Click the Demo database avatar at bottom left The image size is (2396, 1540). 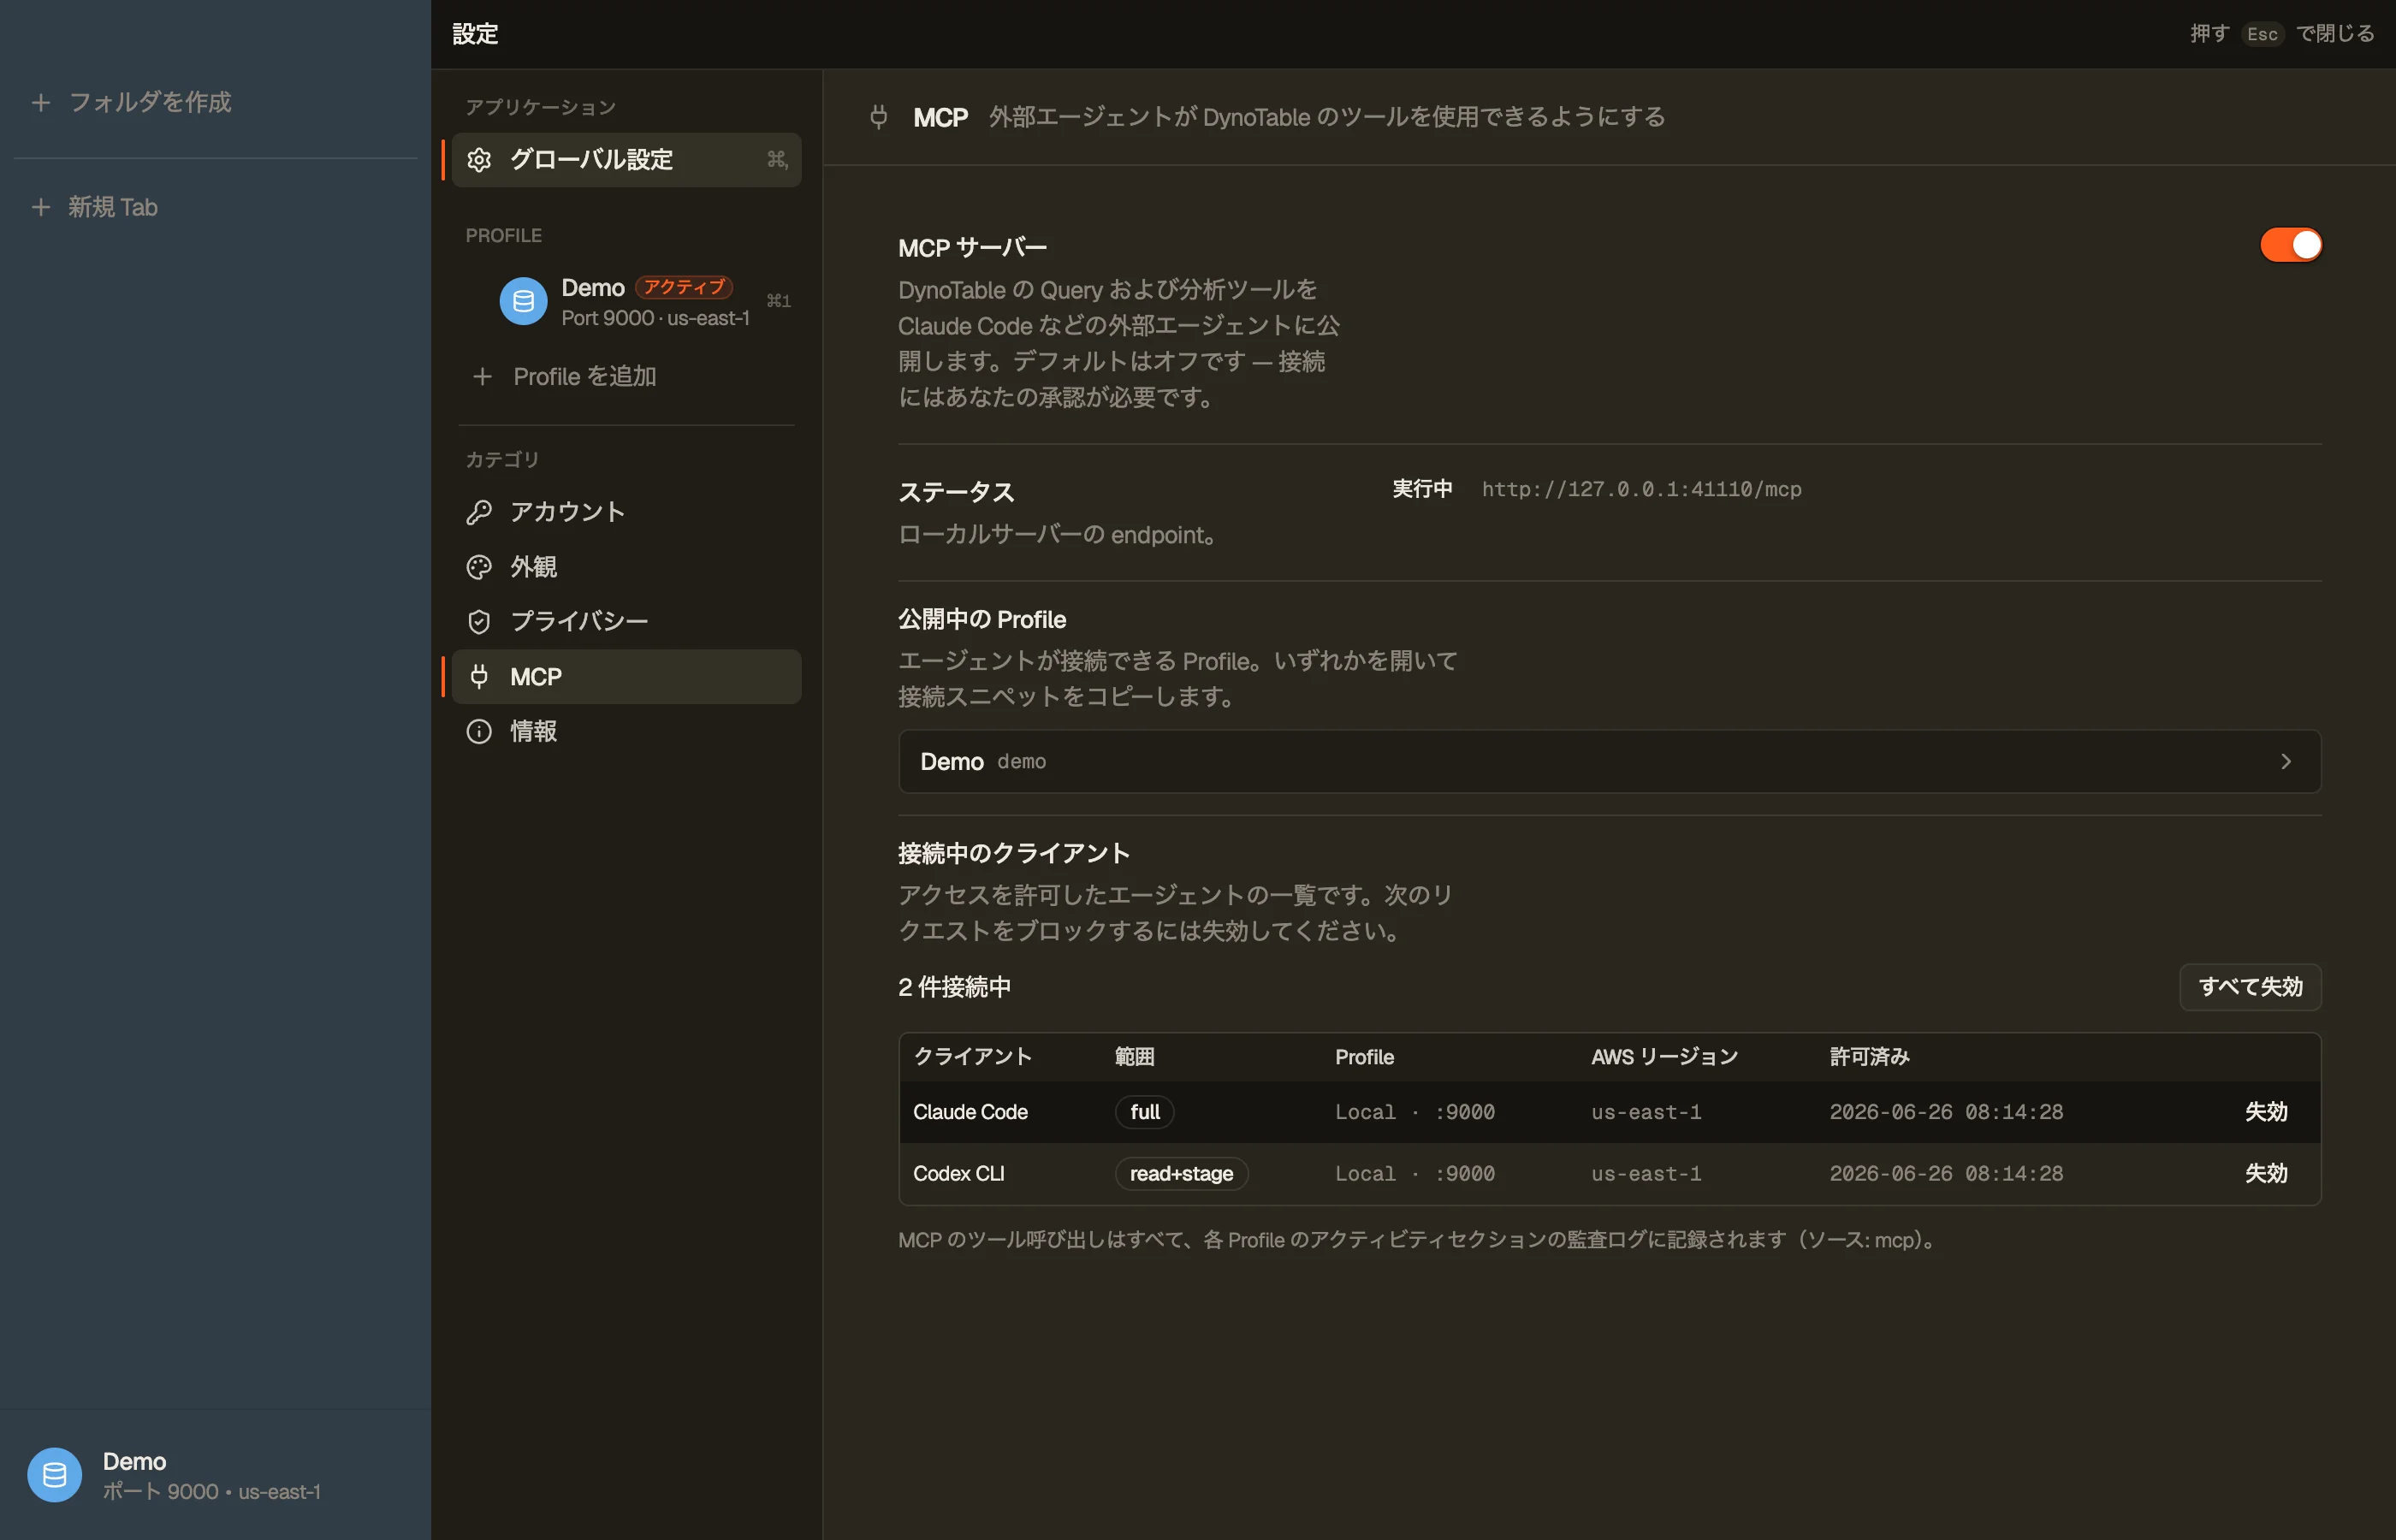(x=54, y=1475)
